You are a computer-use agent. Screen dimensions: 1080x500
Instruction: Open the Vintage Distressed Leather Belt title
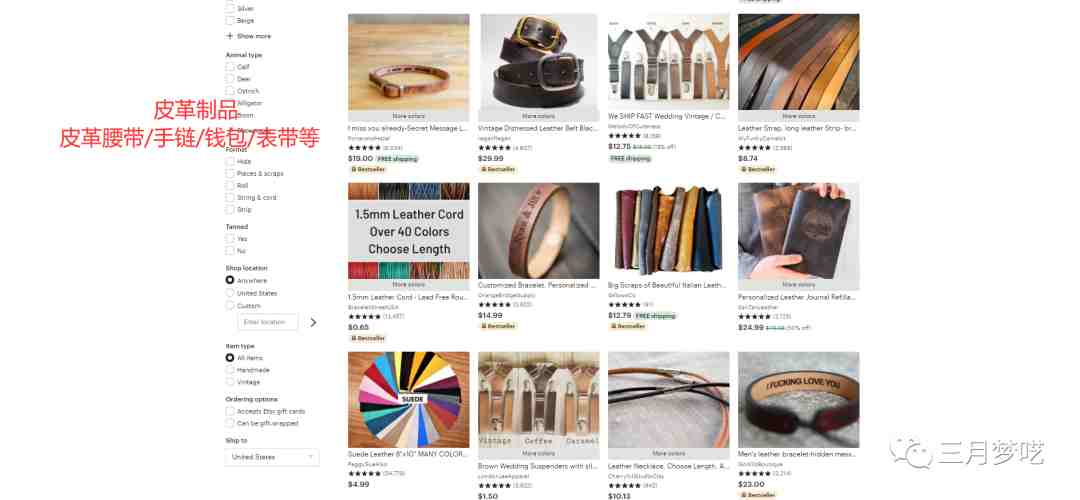click(538, 128)
